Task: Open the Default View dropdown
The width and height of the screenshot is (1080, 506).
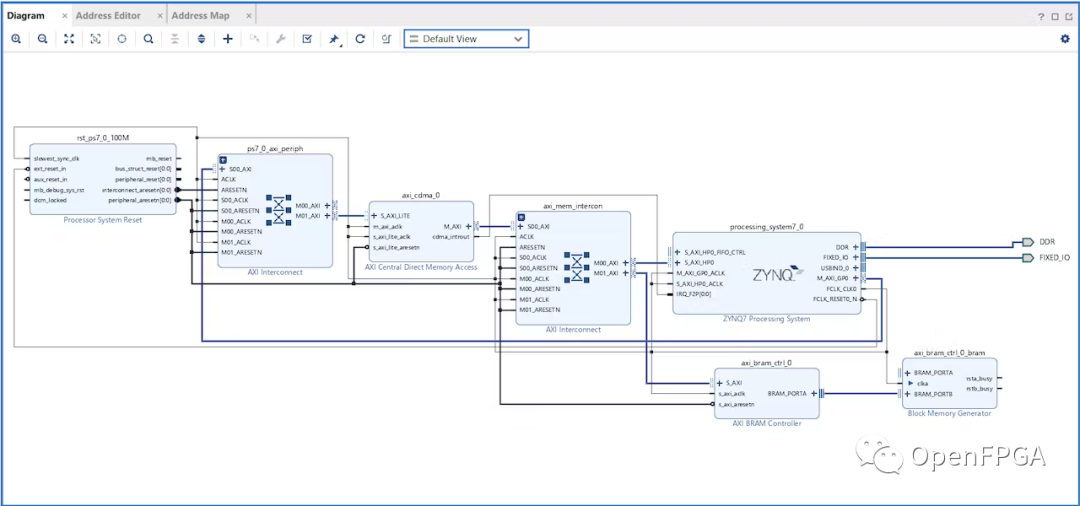Action: click(x=466, y=39)
